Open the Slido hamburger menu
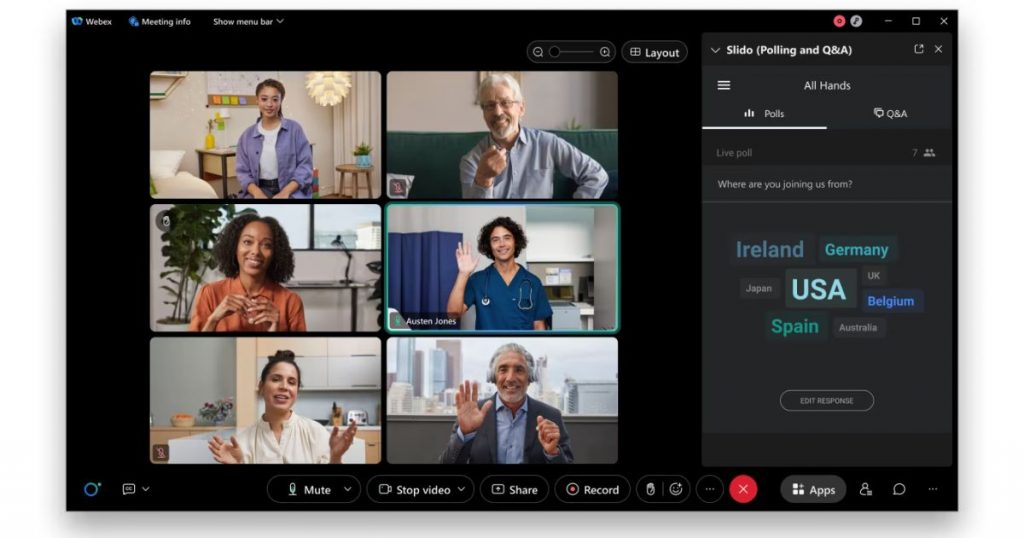Image resolution: width=1024 pixels, height=538 pixels. 724,85
